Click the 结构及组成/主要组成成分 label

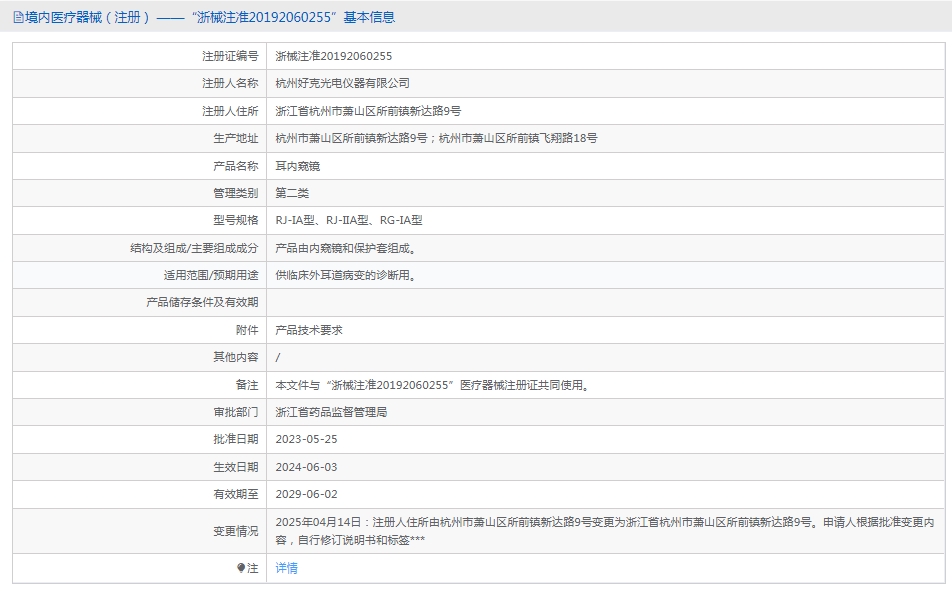pos(194,248)
